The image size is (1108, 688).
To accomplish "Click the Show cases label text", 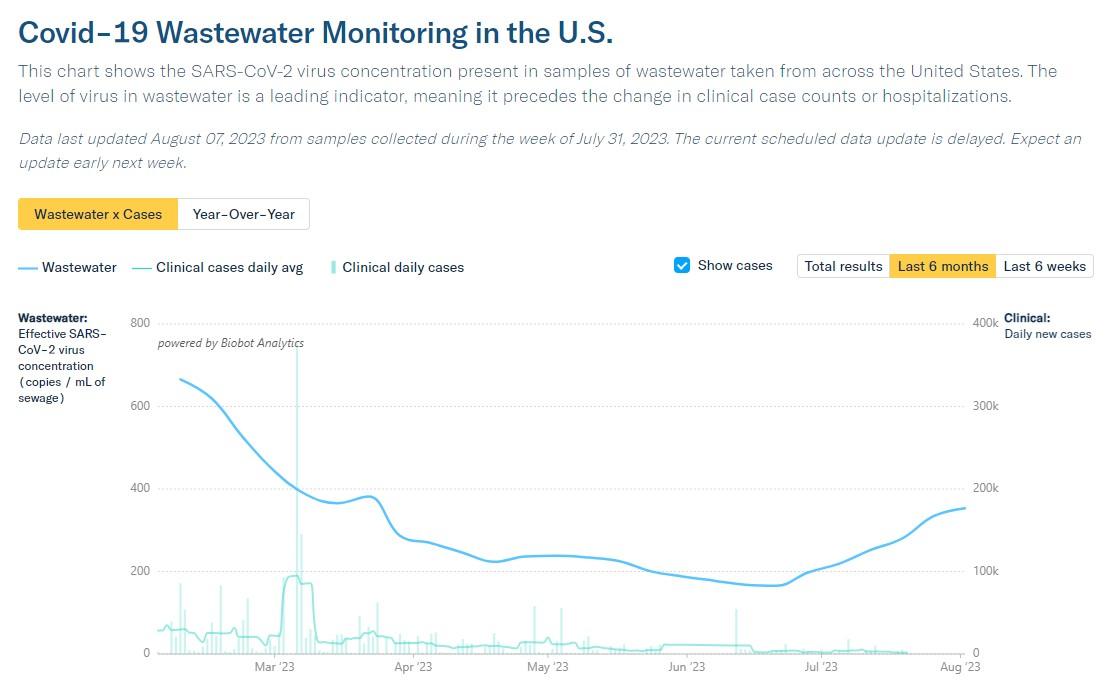I will point(735,266).
